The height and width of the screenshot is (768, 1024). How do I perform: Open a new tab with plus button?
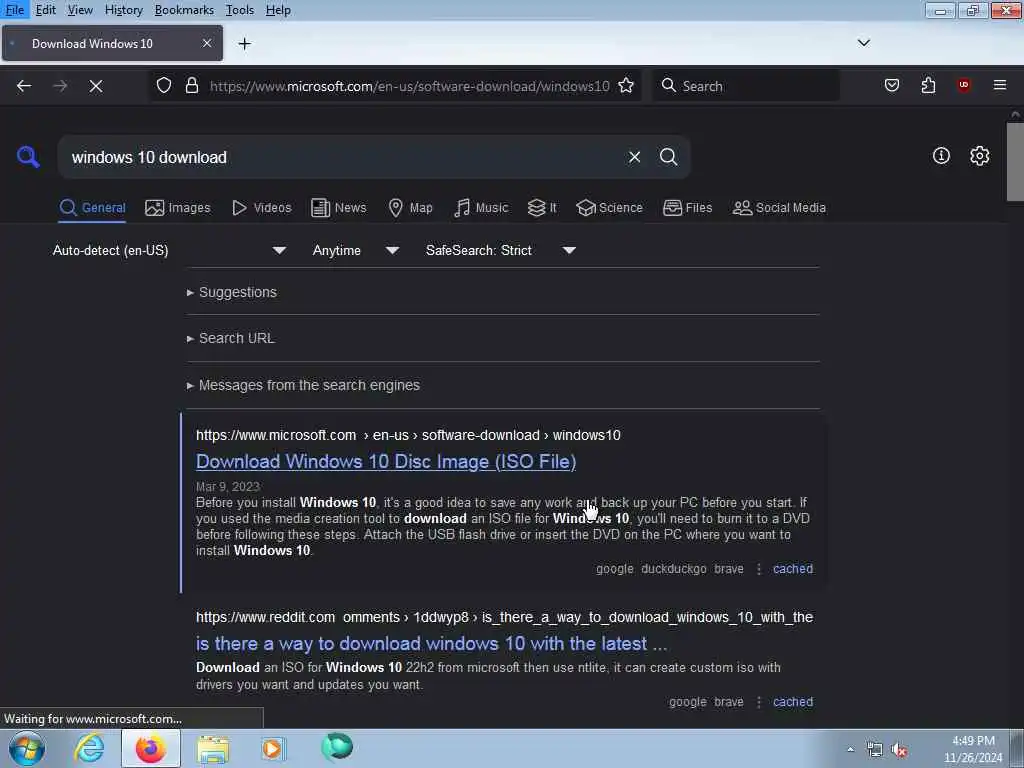[x=245, y=44]
